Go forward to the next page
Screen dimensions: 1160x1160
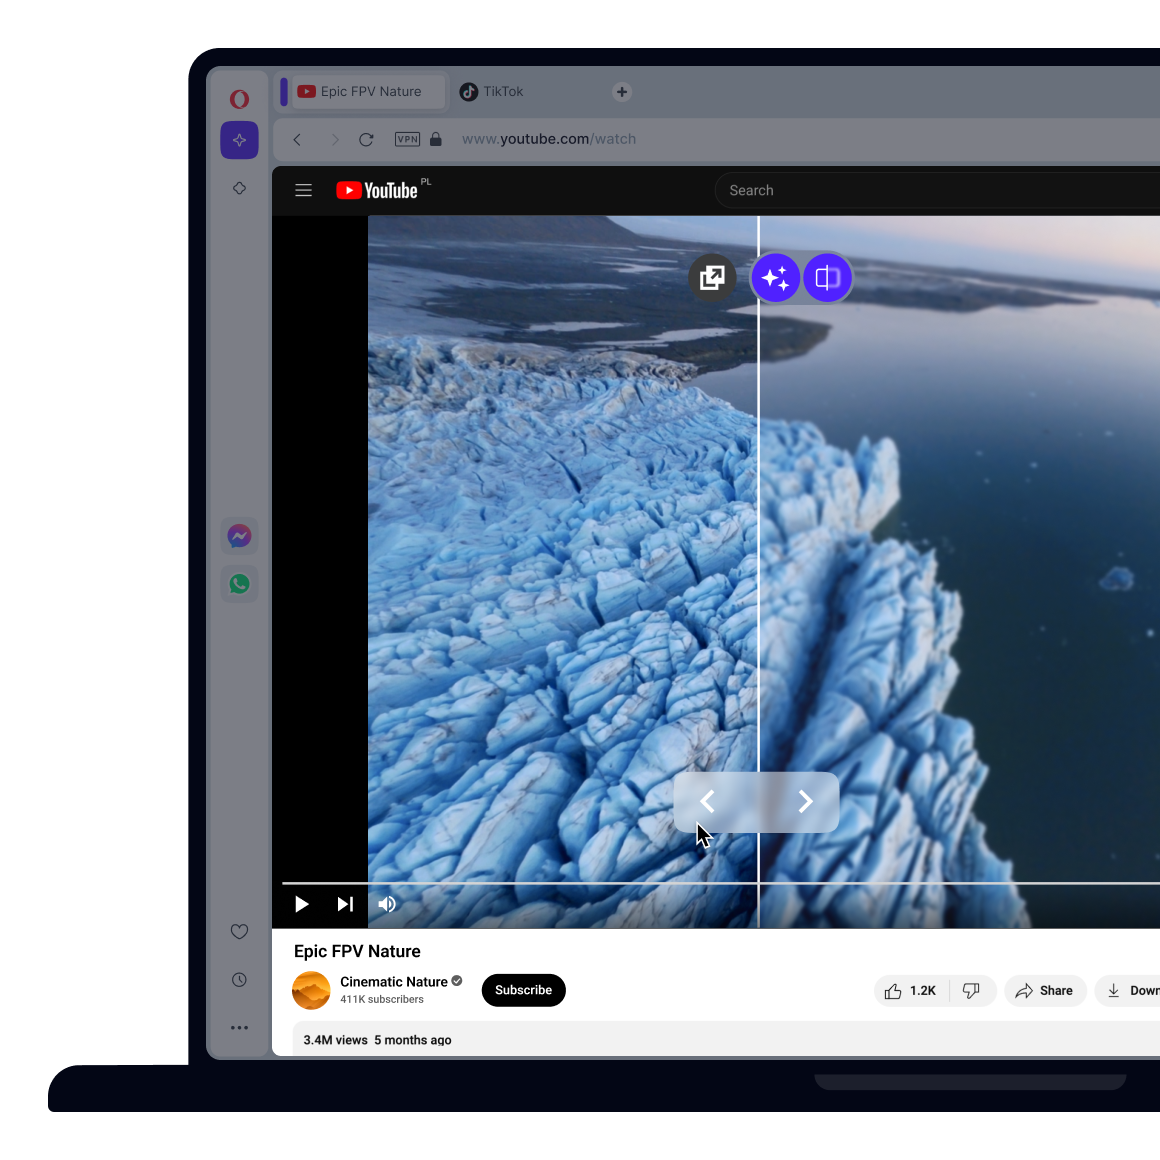tap(334, 139)
